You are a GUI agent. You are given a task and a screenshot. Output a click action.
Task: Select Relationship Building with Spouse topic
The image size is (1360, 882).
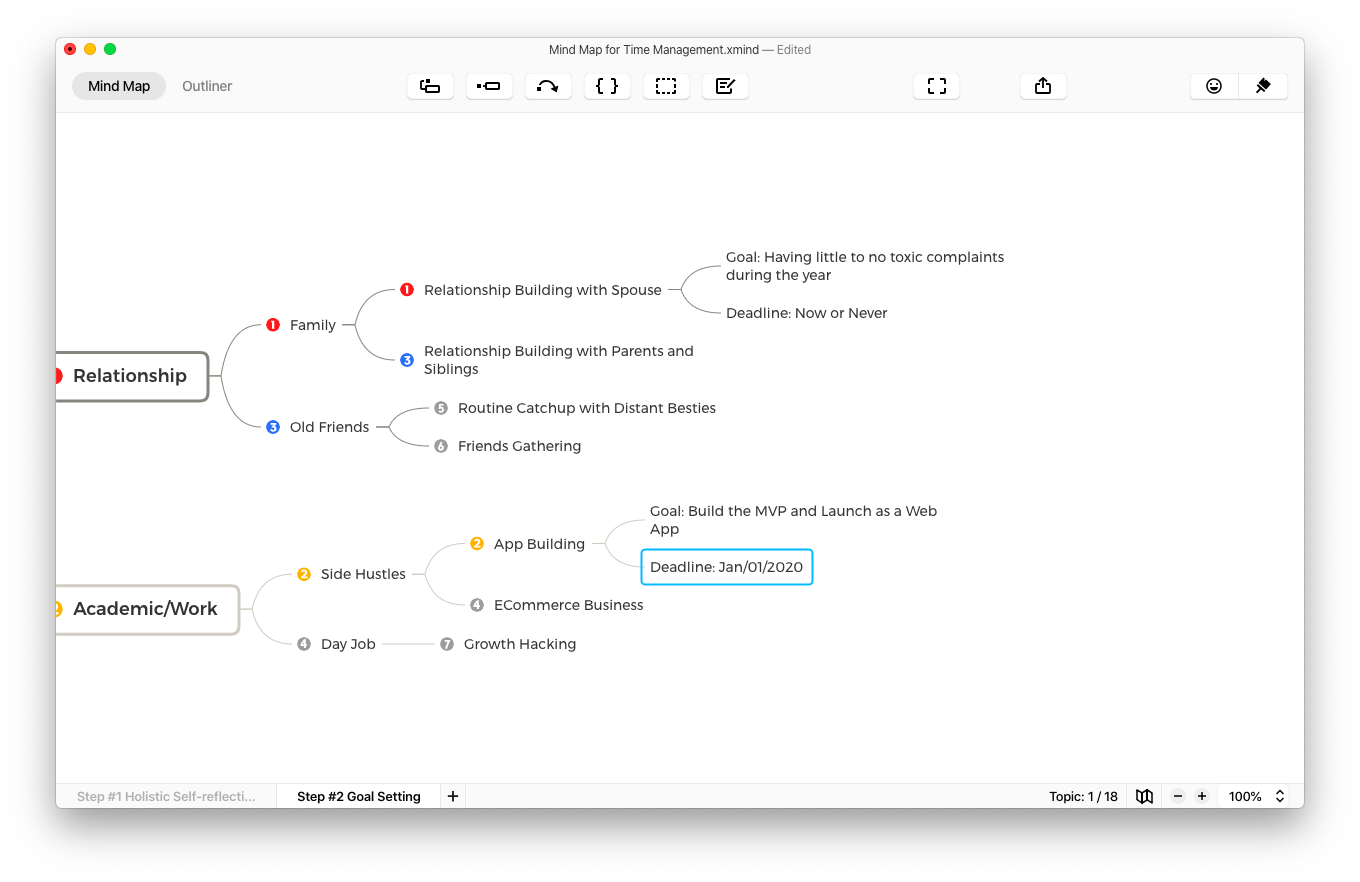[543, 290]
